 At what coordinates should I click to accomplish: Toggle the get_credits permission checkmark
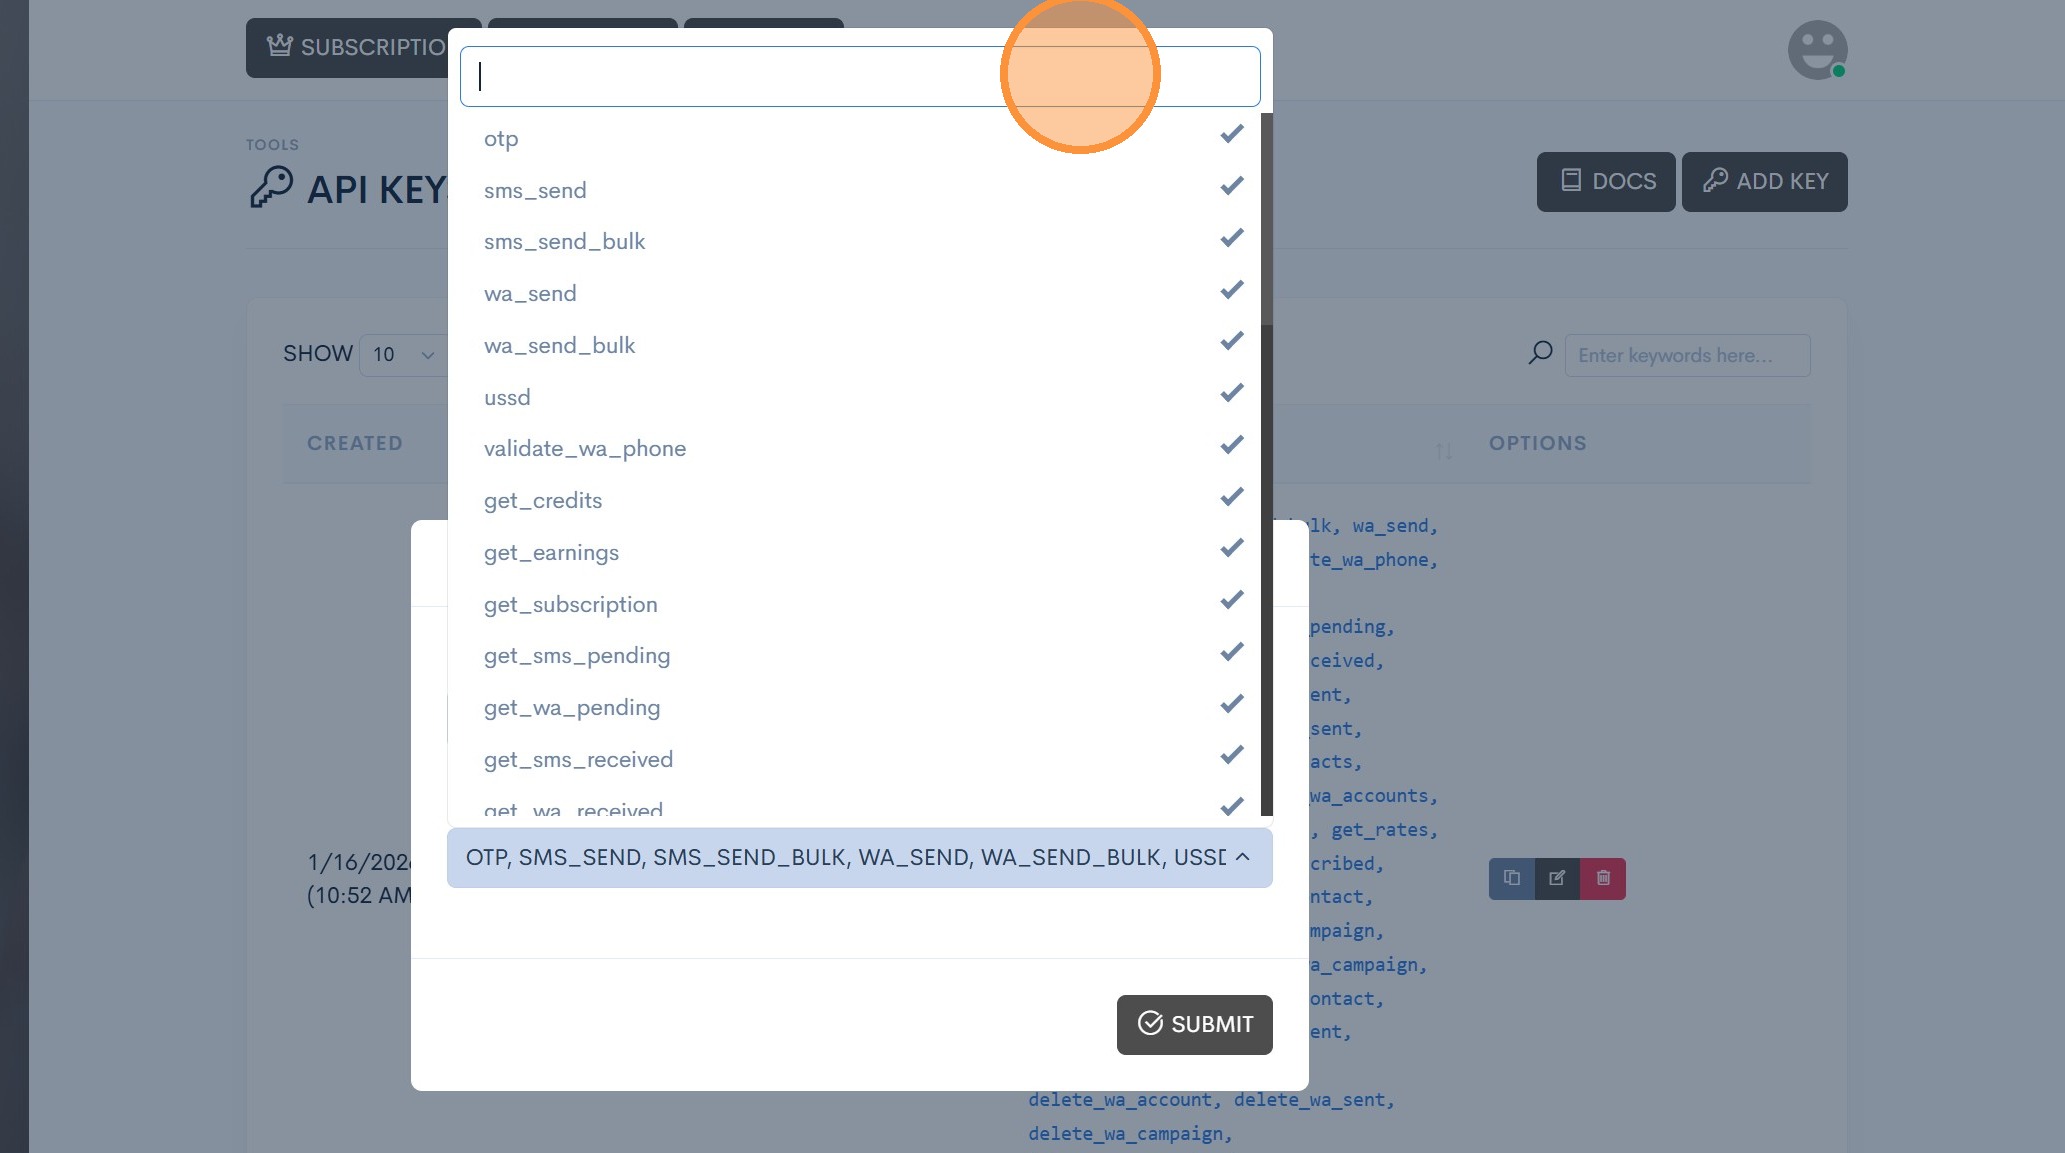click(1231, 498)
